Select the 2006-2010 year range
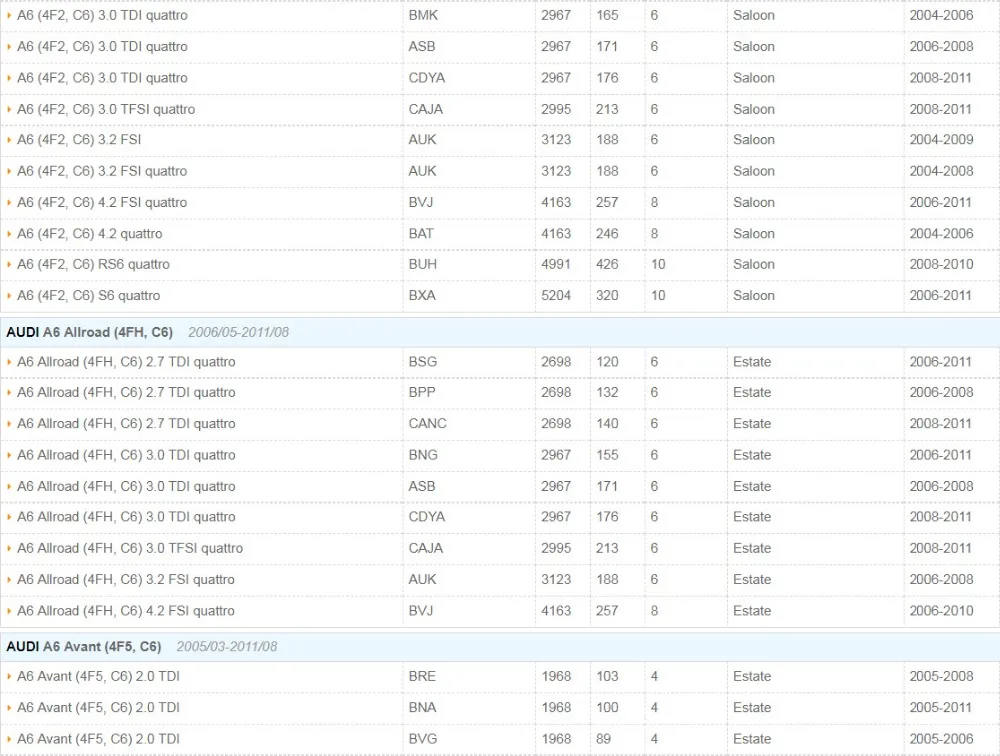 [941, 611]
